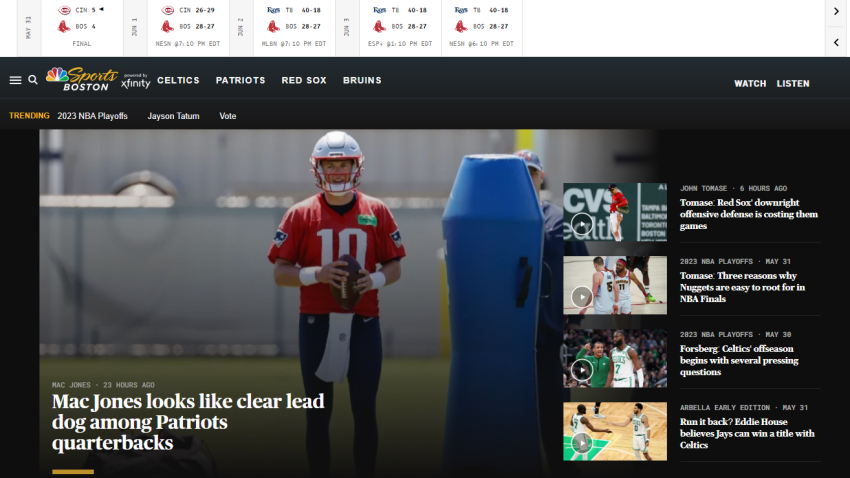Open the Jun 2 TB vs BOS MLBN game card
850x478 pixels.
(x=294, y=27)
